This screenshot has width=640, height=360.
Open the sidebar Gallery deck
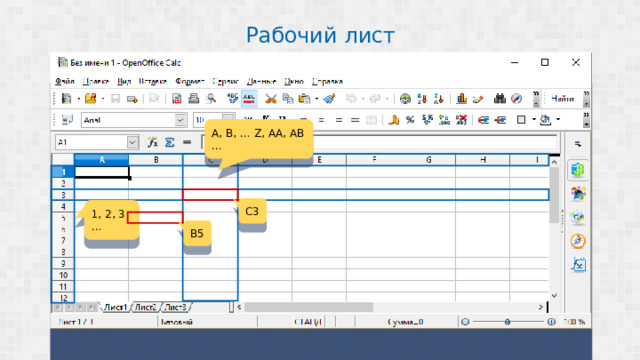click(x=578, y=193)
